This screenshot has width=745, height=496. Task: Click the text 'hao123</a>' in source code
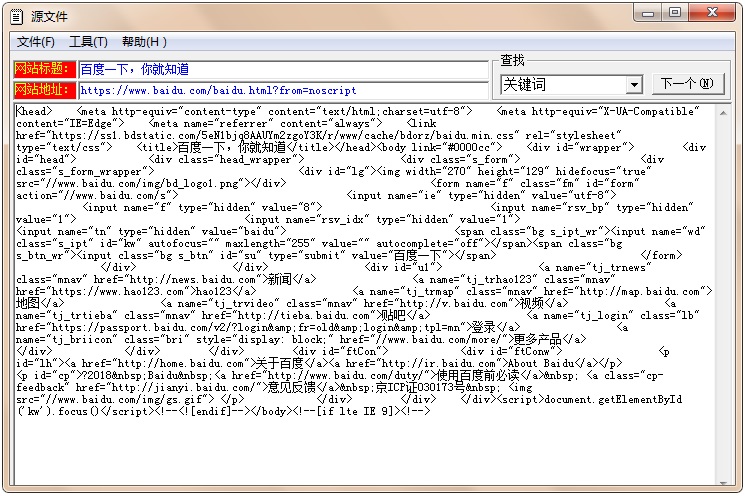coord(226,291)
